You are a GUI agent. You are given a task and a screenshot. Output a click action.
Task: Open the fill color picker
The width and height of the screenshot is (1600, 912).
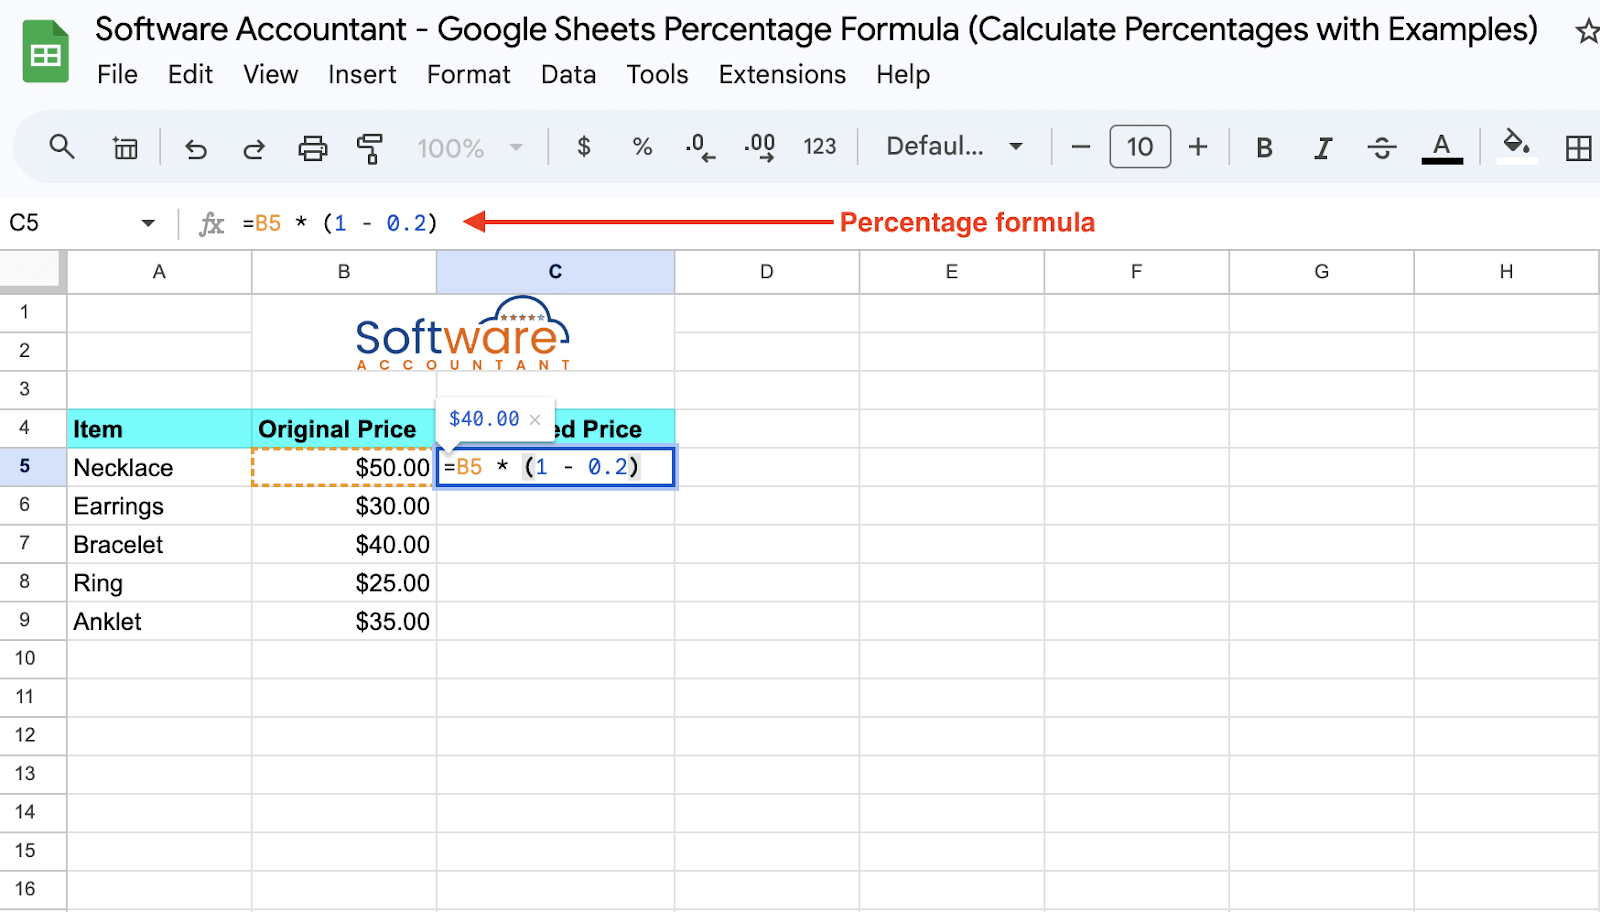(1517, 146)
